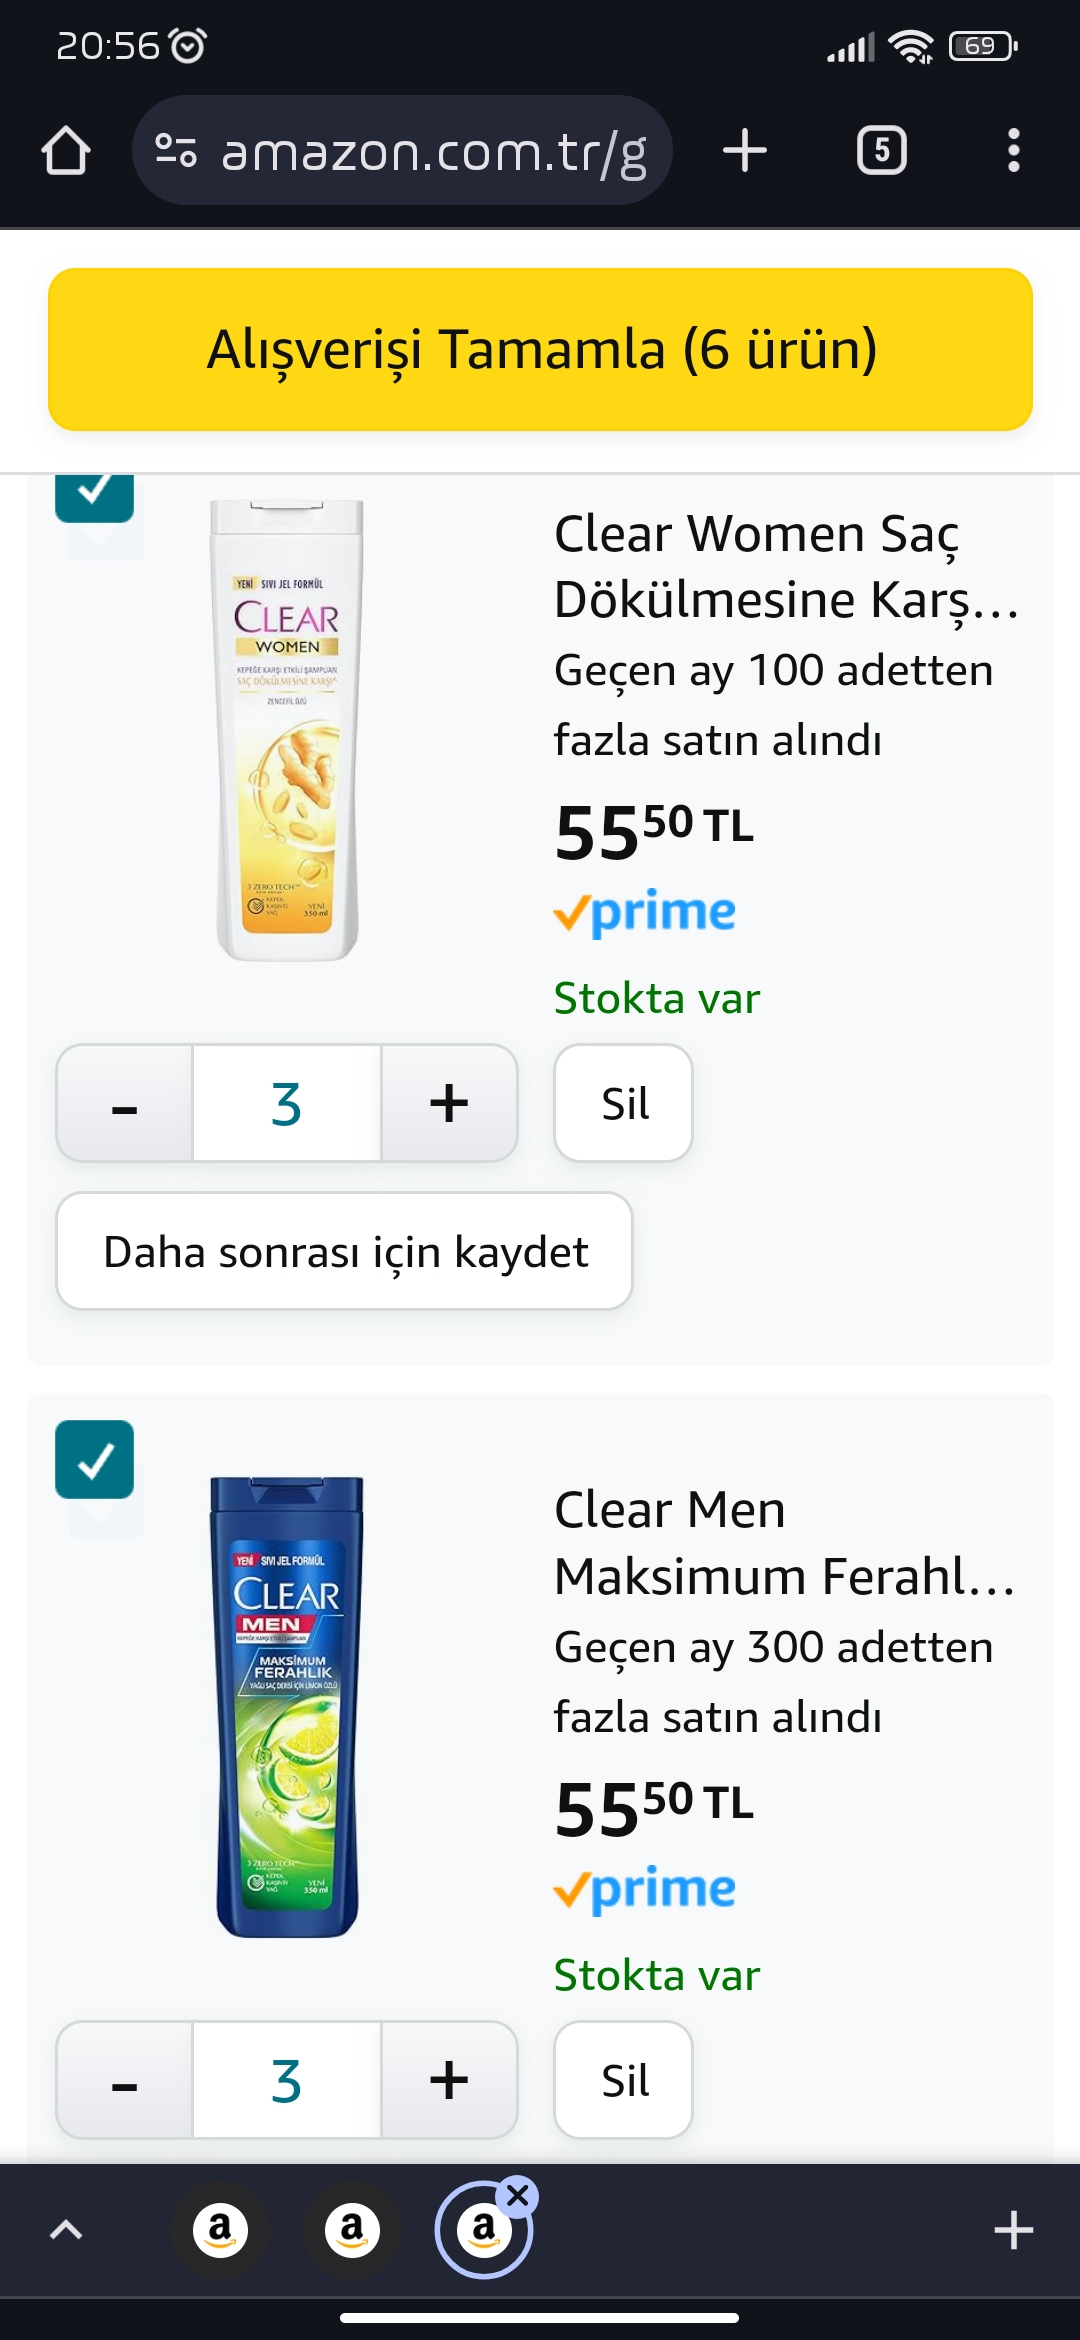Delete Clear Women shampoo with Sil button
The image size is (1080, 2340).
624,1104
